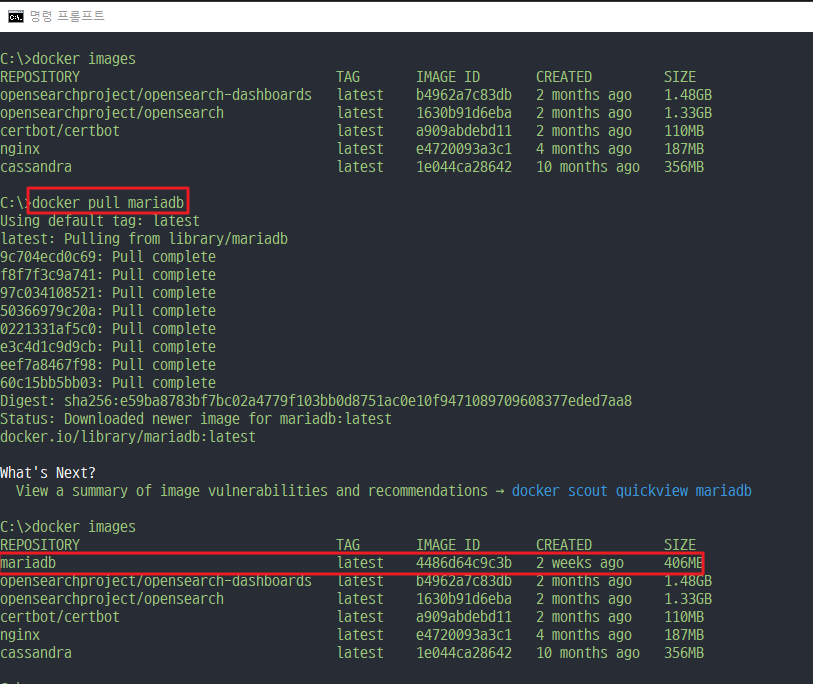Click layer '60c15bb5bb03: Pull complete'
Viewport: 813px width, 684px height.
tap(108, 383)
